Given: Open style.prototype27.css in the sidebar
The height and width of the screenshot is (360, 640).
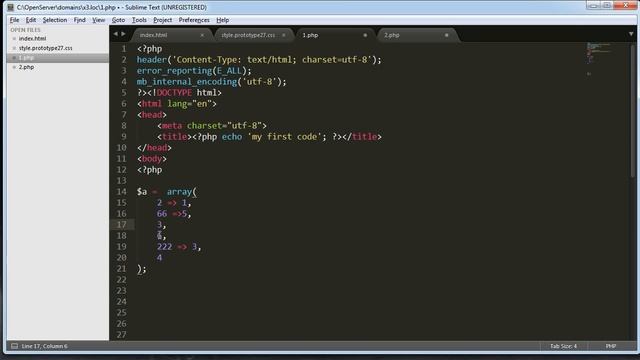Looking at the screenshot, I should [x=46, y=48].
